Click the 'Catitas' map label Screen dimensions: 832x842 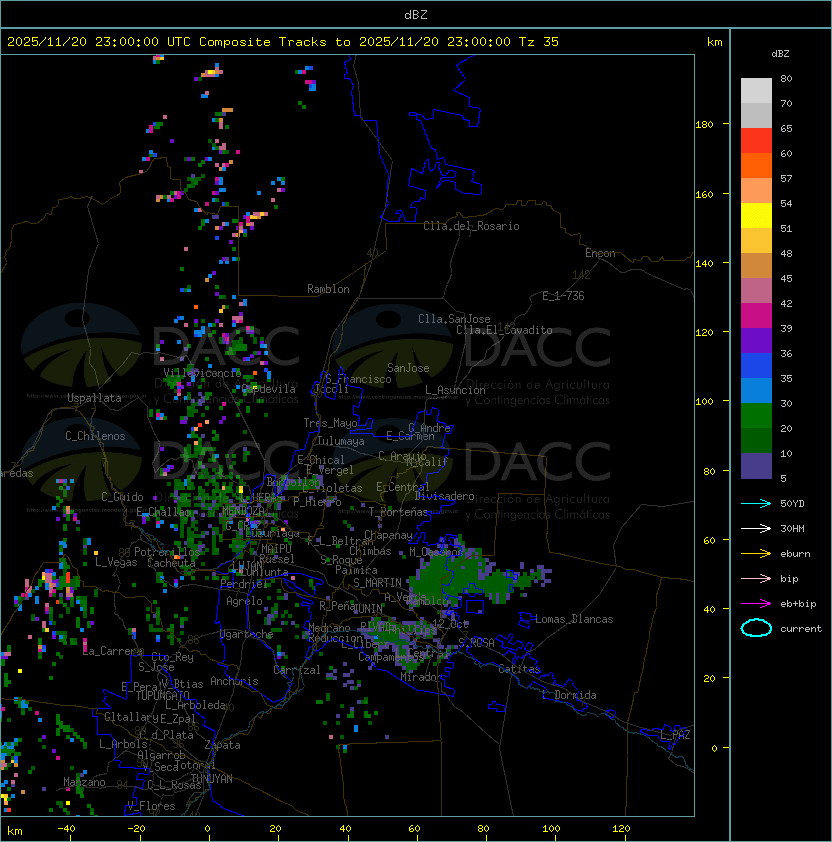[x=519, y=669]
